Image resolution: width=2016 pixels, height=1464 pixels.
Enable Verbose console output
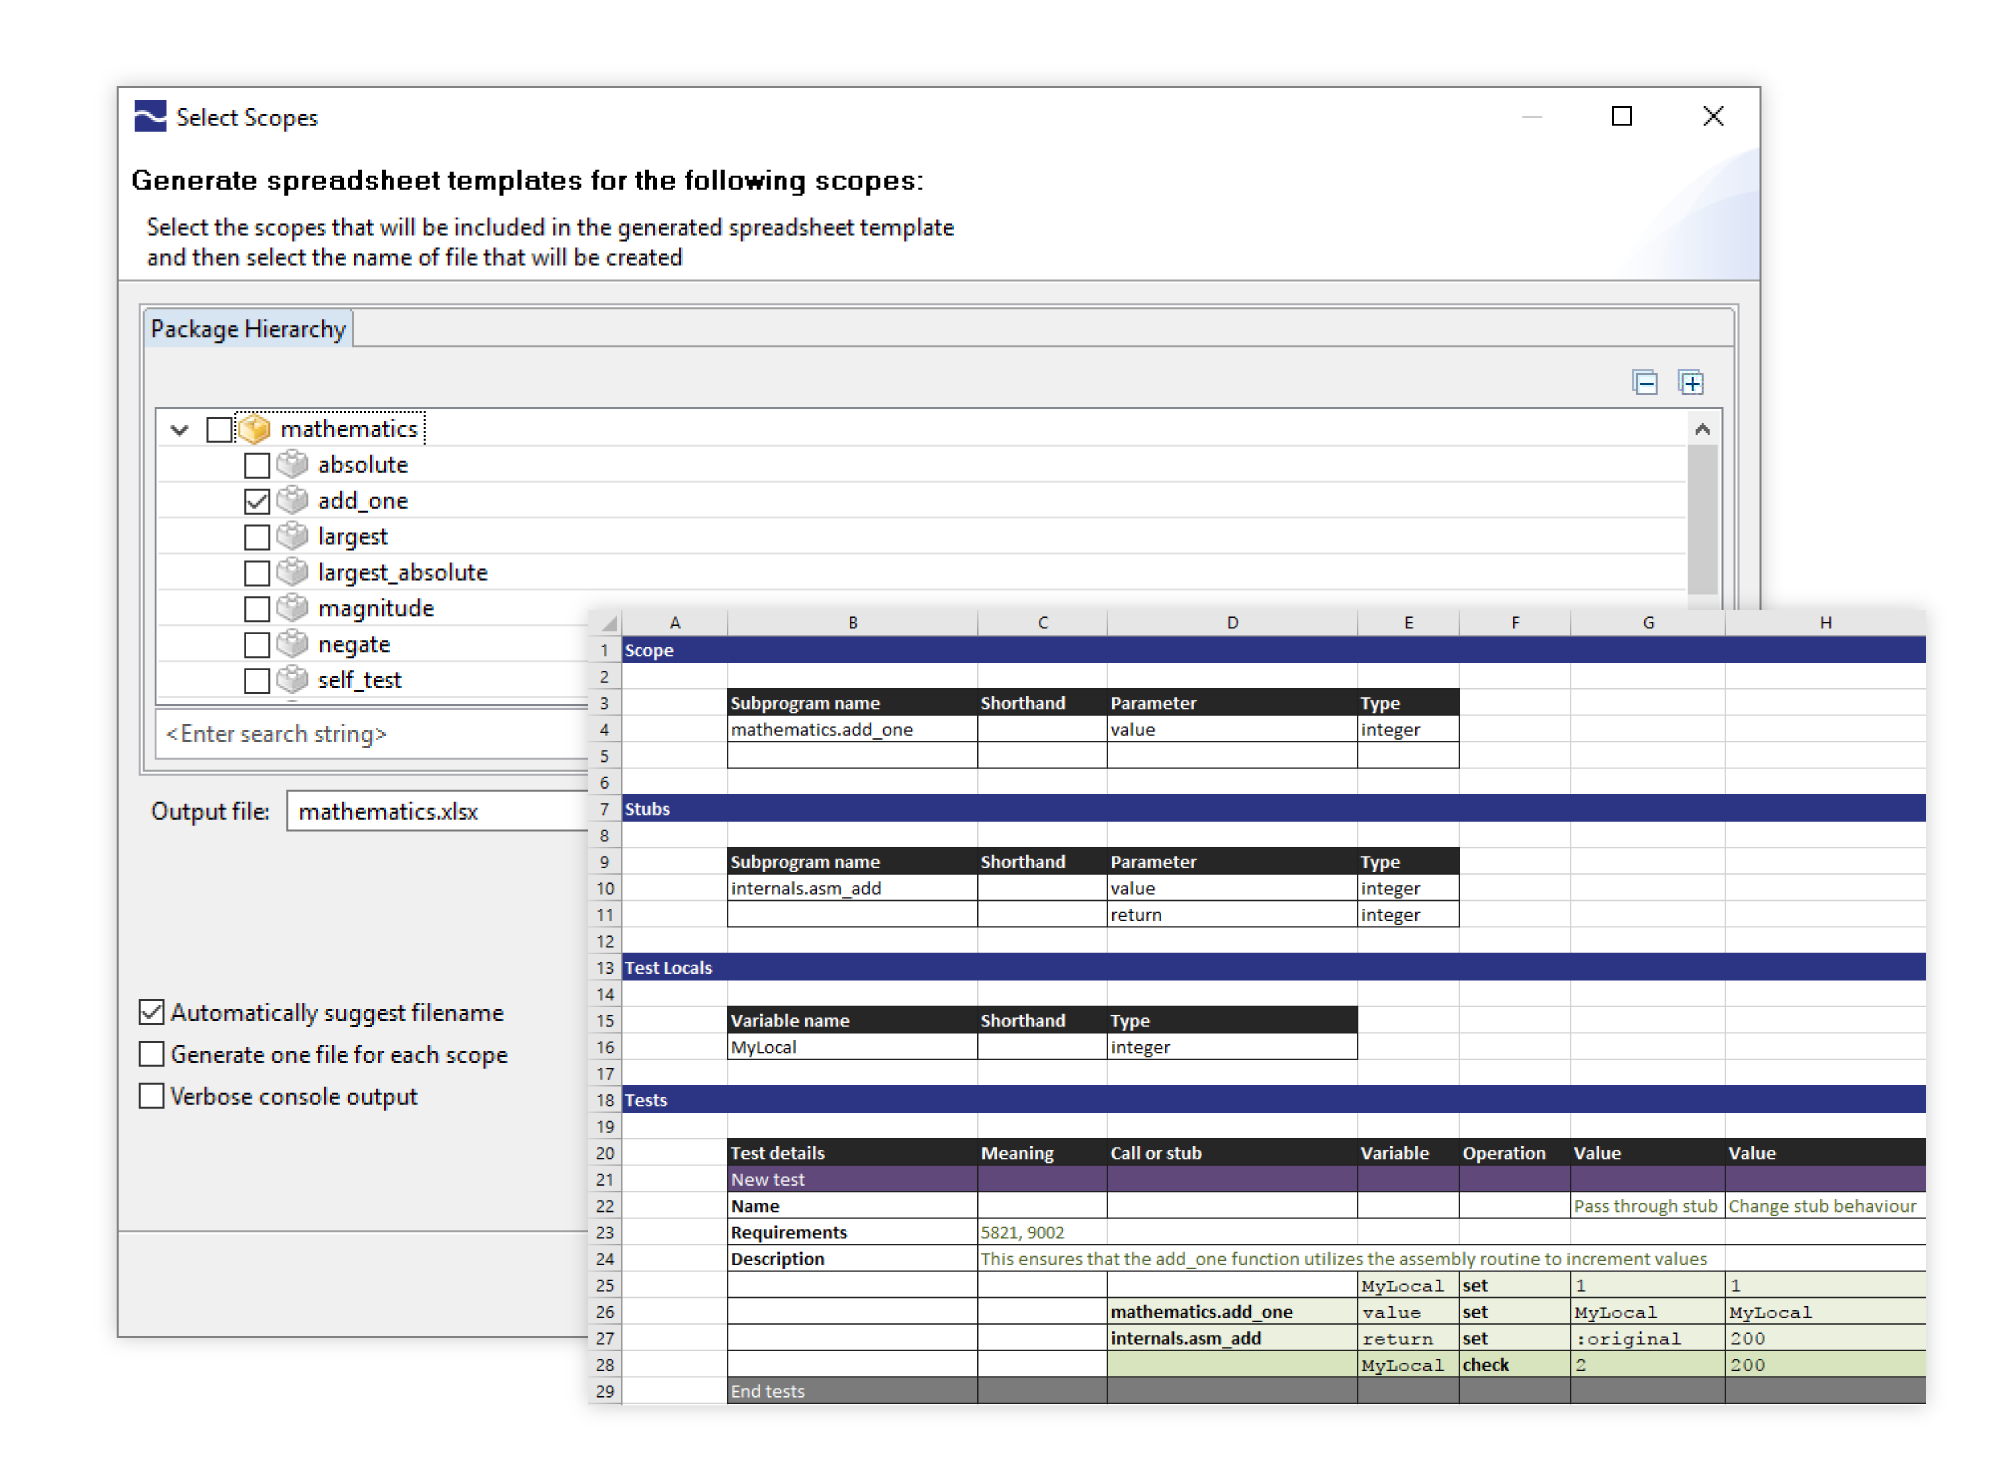[152, 1096]
